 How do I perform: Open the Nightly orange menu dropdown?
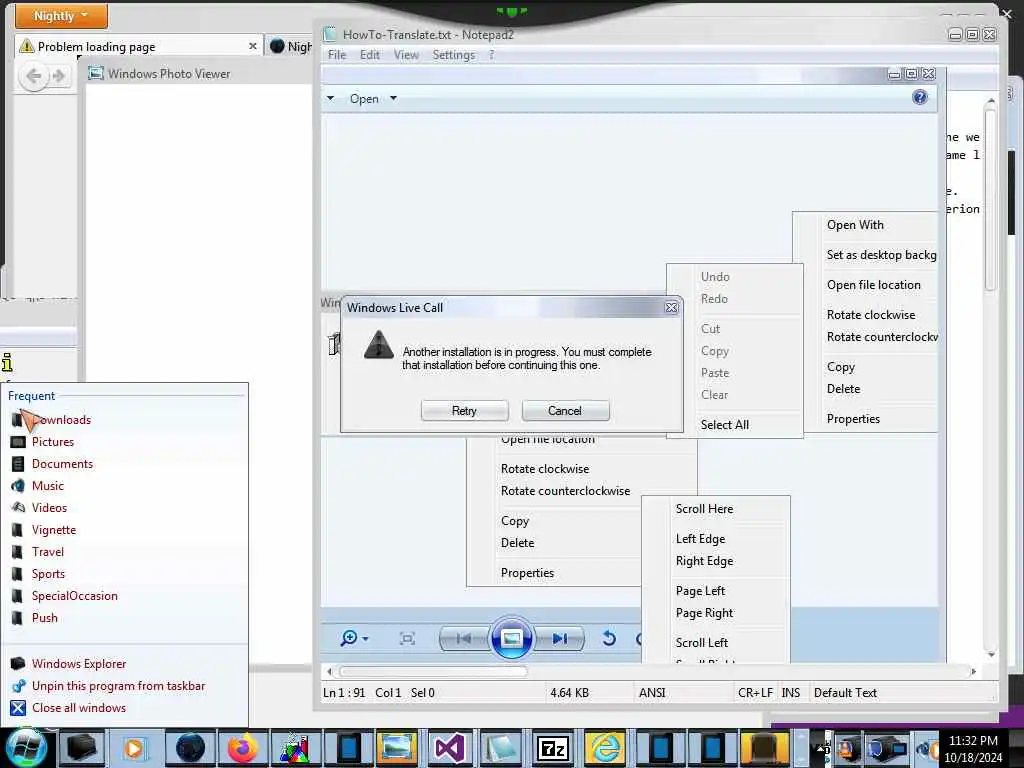pyautogui.click(x=61, y=15)
